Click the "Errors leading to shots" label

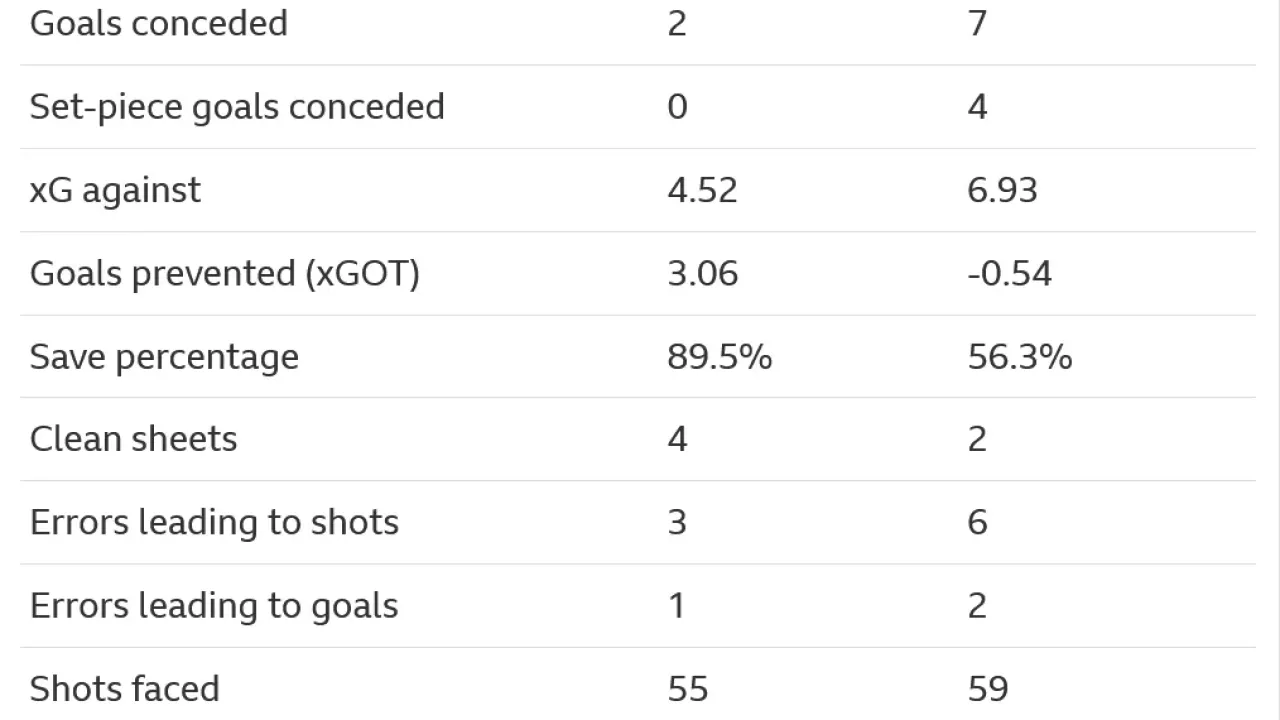click(x=214, y=522)
